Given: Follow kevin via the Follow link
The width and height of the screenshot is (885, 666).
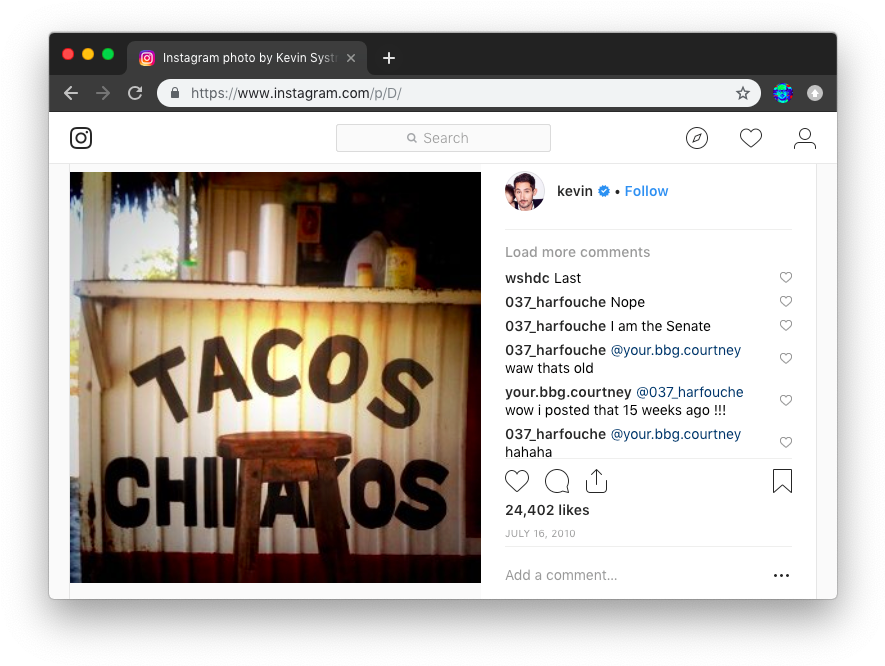Looking at the screenshot, I should click(646, 191).
